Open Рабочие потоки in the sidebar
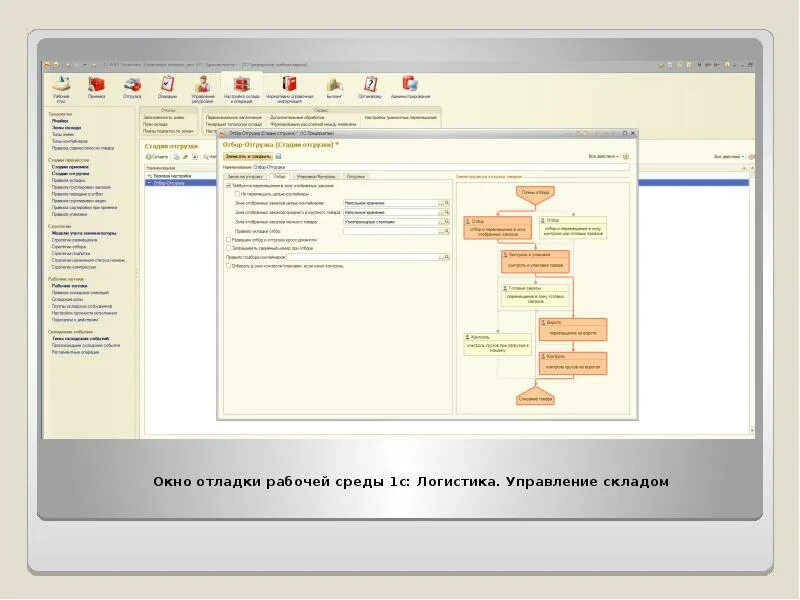Viewport: 800px width, 600px height. click(69, 286)
